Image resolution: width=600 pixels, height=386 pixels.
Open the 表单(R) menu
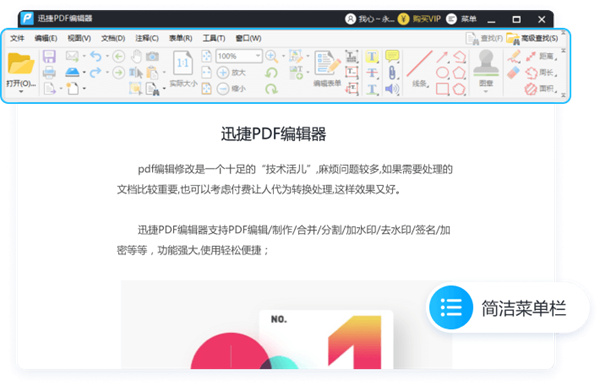click(x=181, y=38)
